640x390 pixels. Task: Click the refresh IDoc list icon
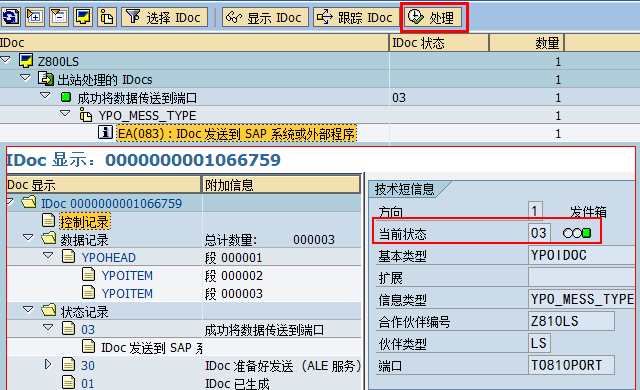11,17
